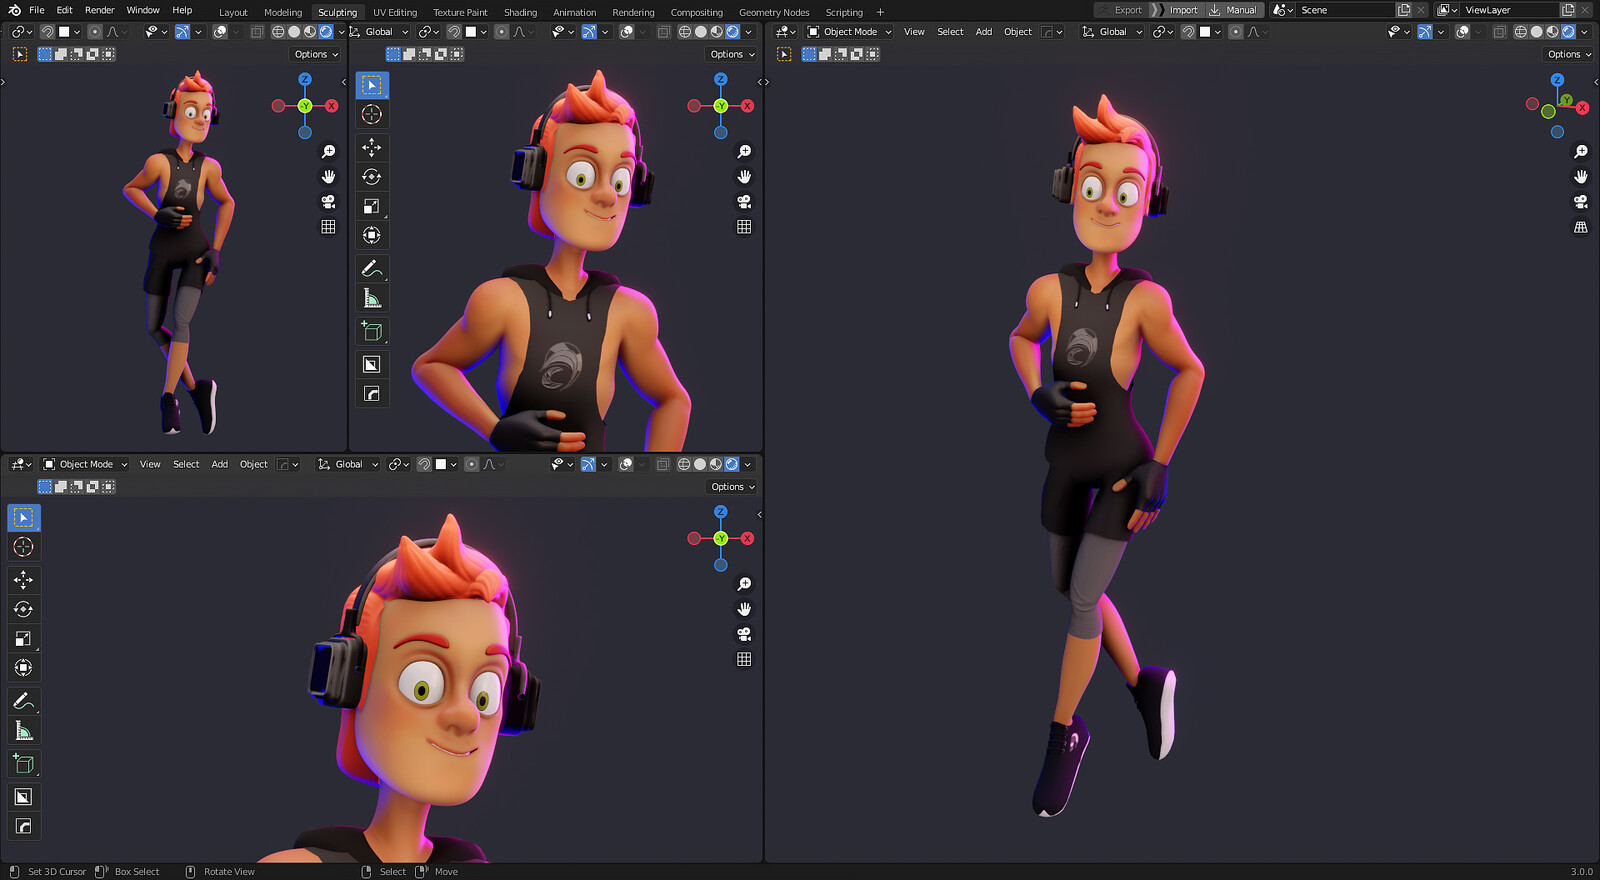This screenshot has height=880, width=1600.
Task: Select the Measure tool in bottom viewport
Action: point(24,731)
